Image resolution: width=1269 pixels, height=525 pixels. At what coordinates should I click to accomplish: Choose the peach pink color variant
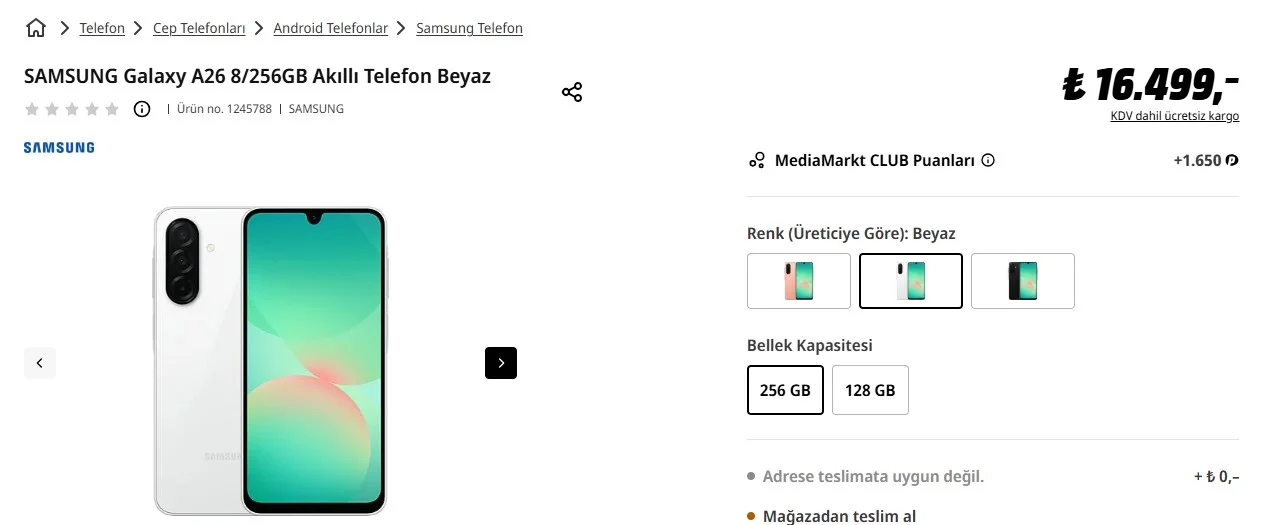click(x=799, y=281)
